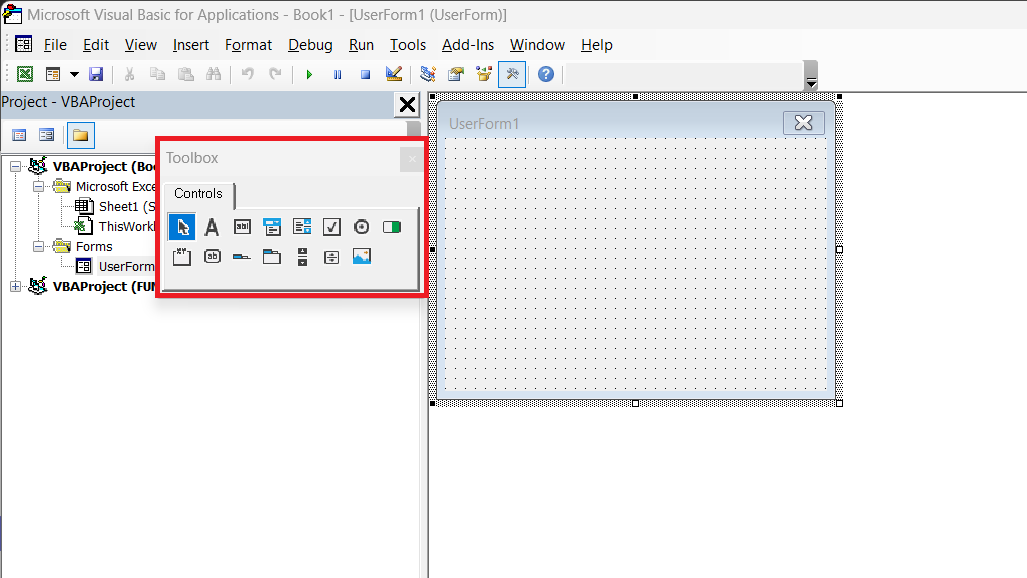
Task: Click the Cut scissors icon
Action: click(129, 74)
